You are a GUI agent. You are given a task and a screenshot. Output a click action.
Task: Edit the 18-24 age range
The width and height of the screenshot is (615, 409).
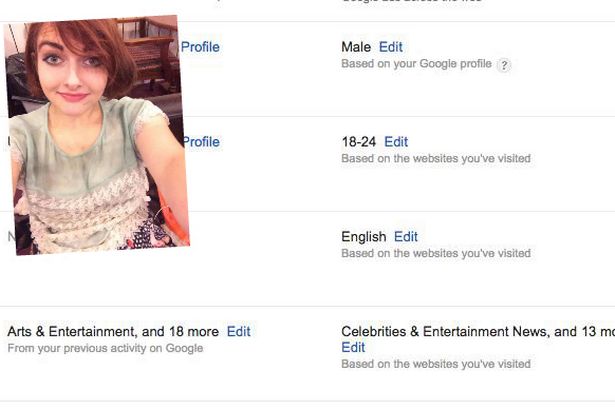396,142
